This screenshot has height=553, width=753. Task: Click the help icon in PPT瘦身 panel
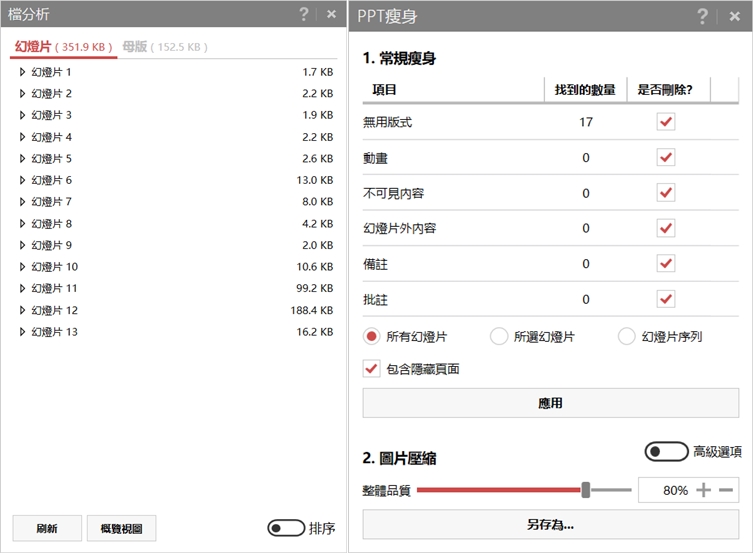click(703, 15)
